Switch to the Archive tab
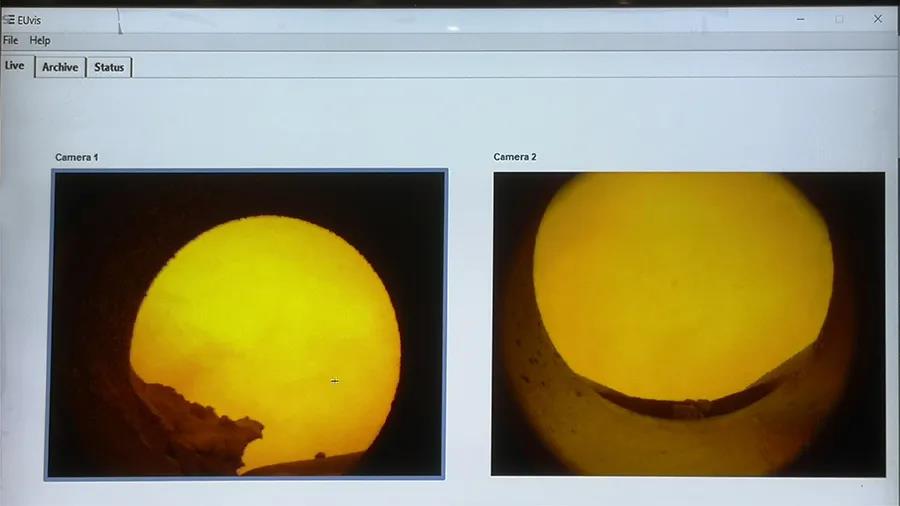 point(60,67)
